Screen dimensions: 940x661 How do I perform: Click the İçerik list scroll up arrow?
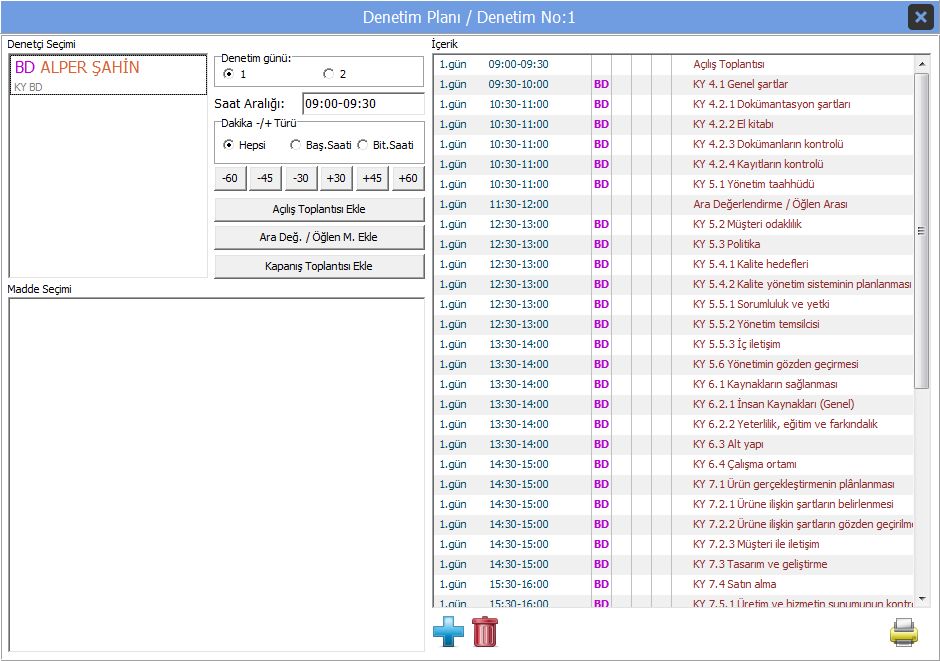[921, 64]
